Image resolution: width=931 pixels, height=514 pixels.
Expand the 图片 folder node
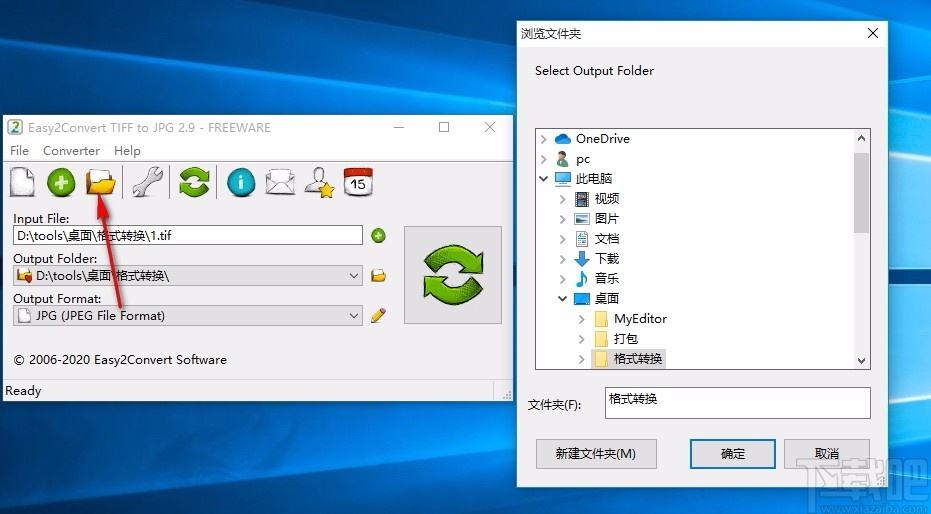point(562,219)
